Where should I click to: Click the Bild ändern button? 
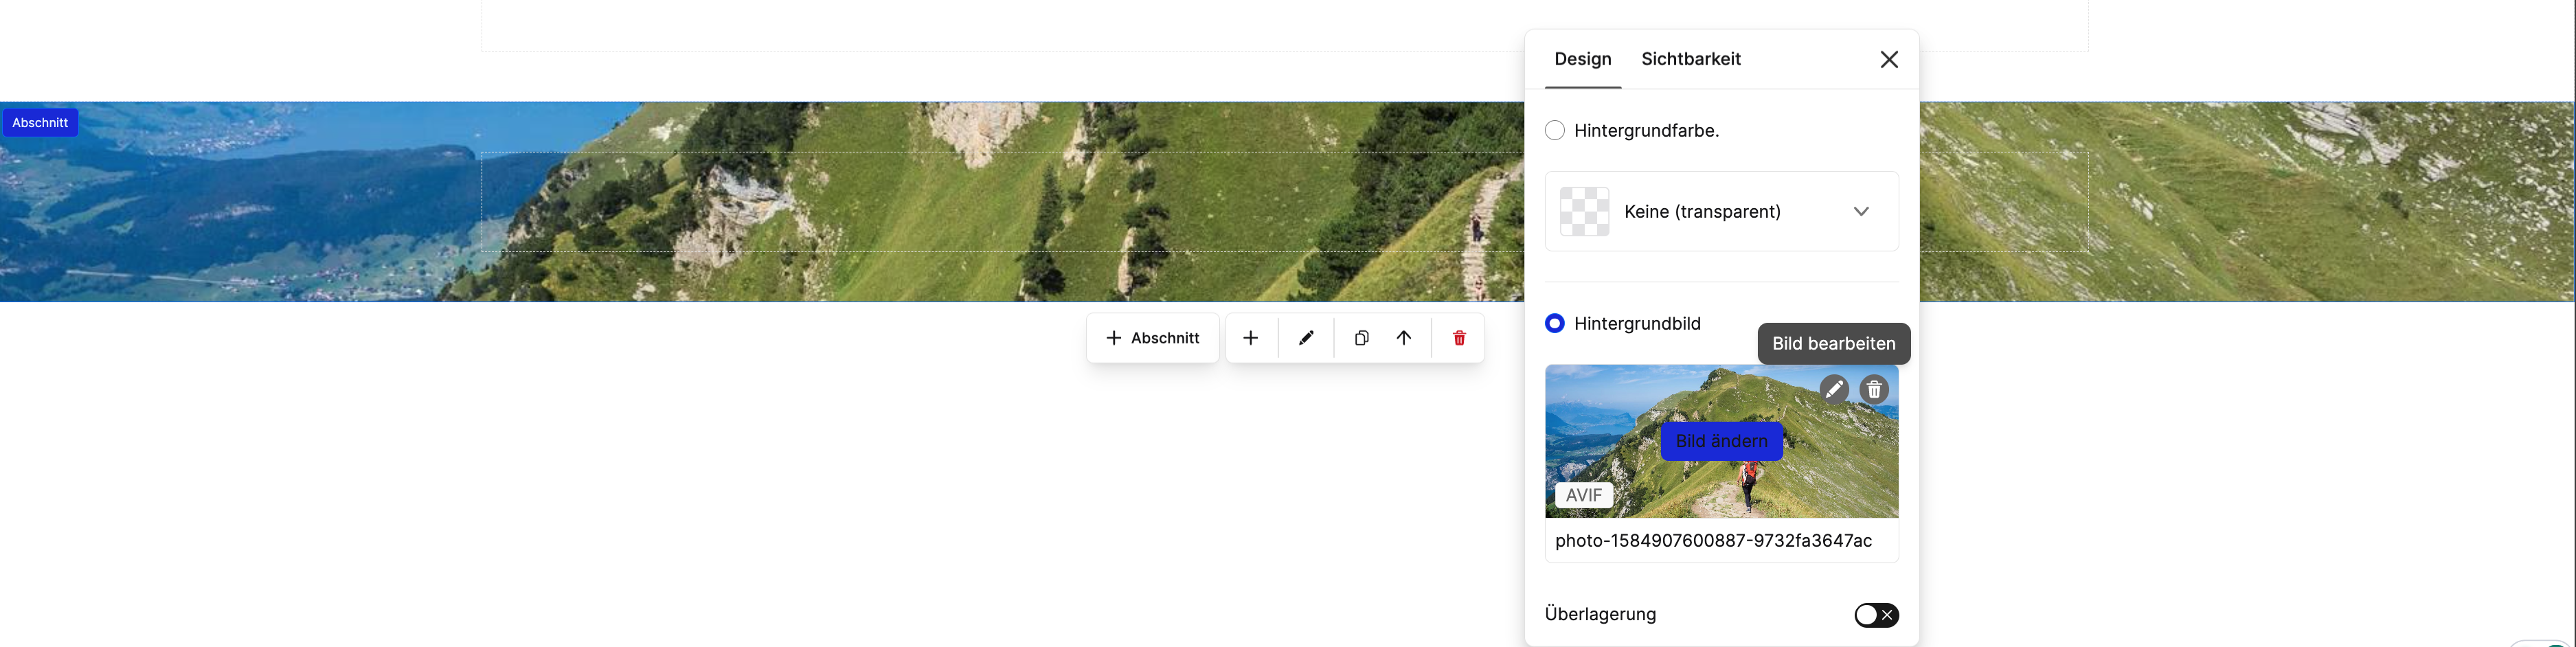(1722, 441)
